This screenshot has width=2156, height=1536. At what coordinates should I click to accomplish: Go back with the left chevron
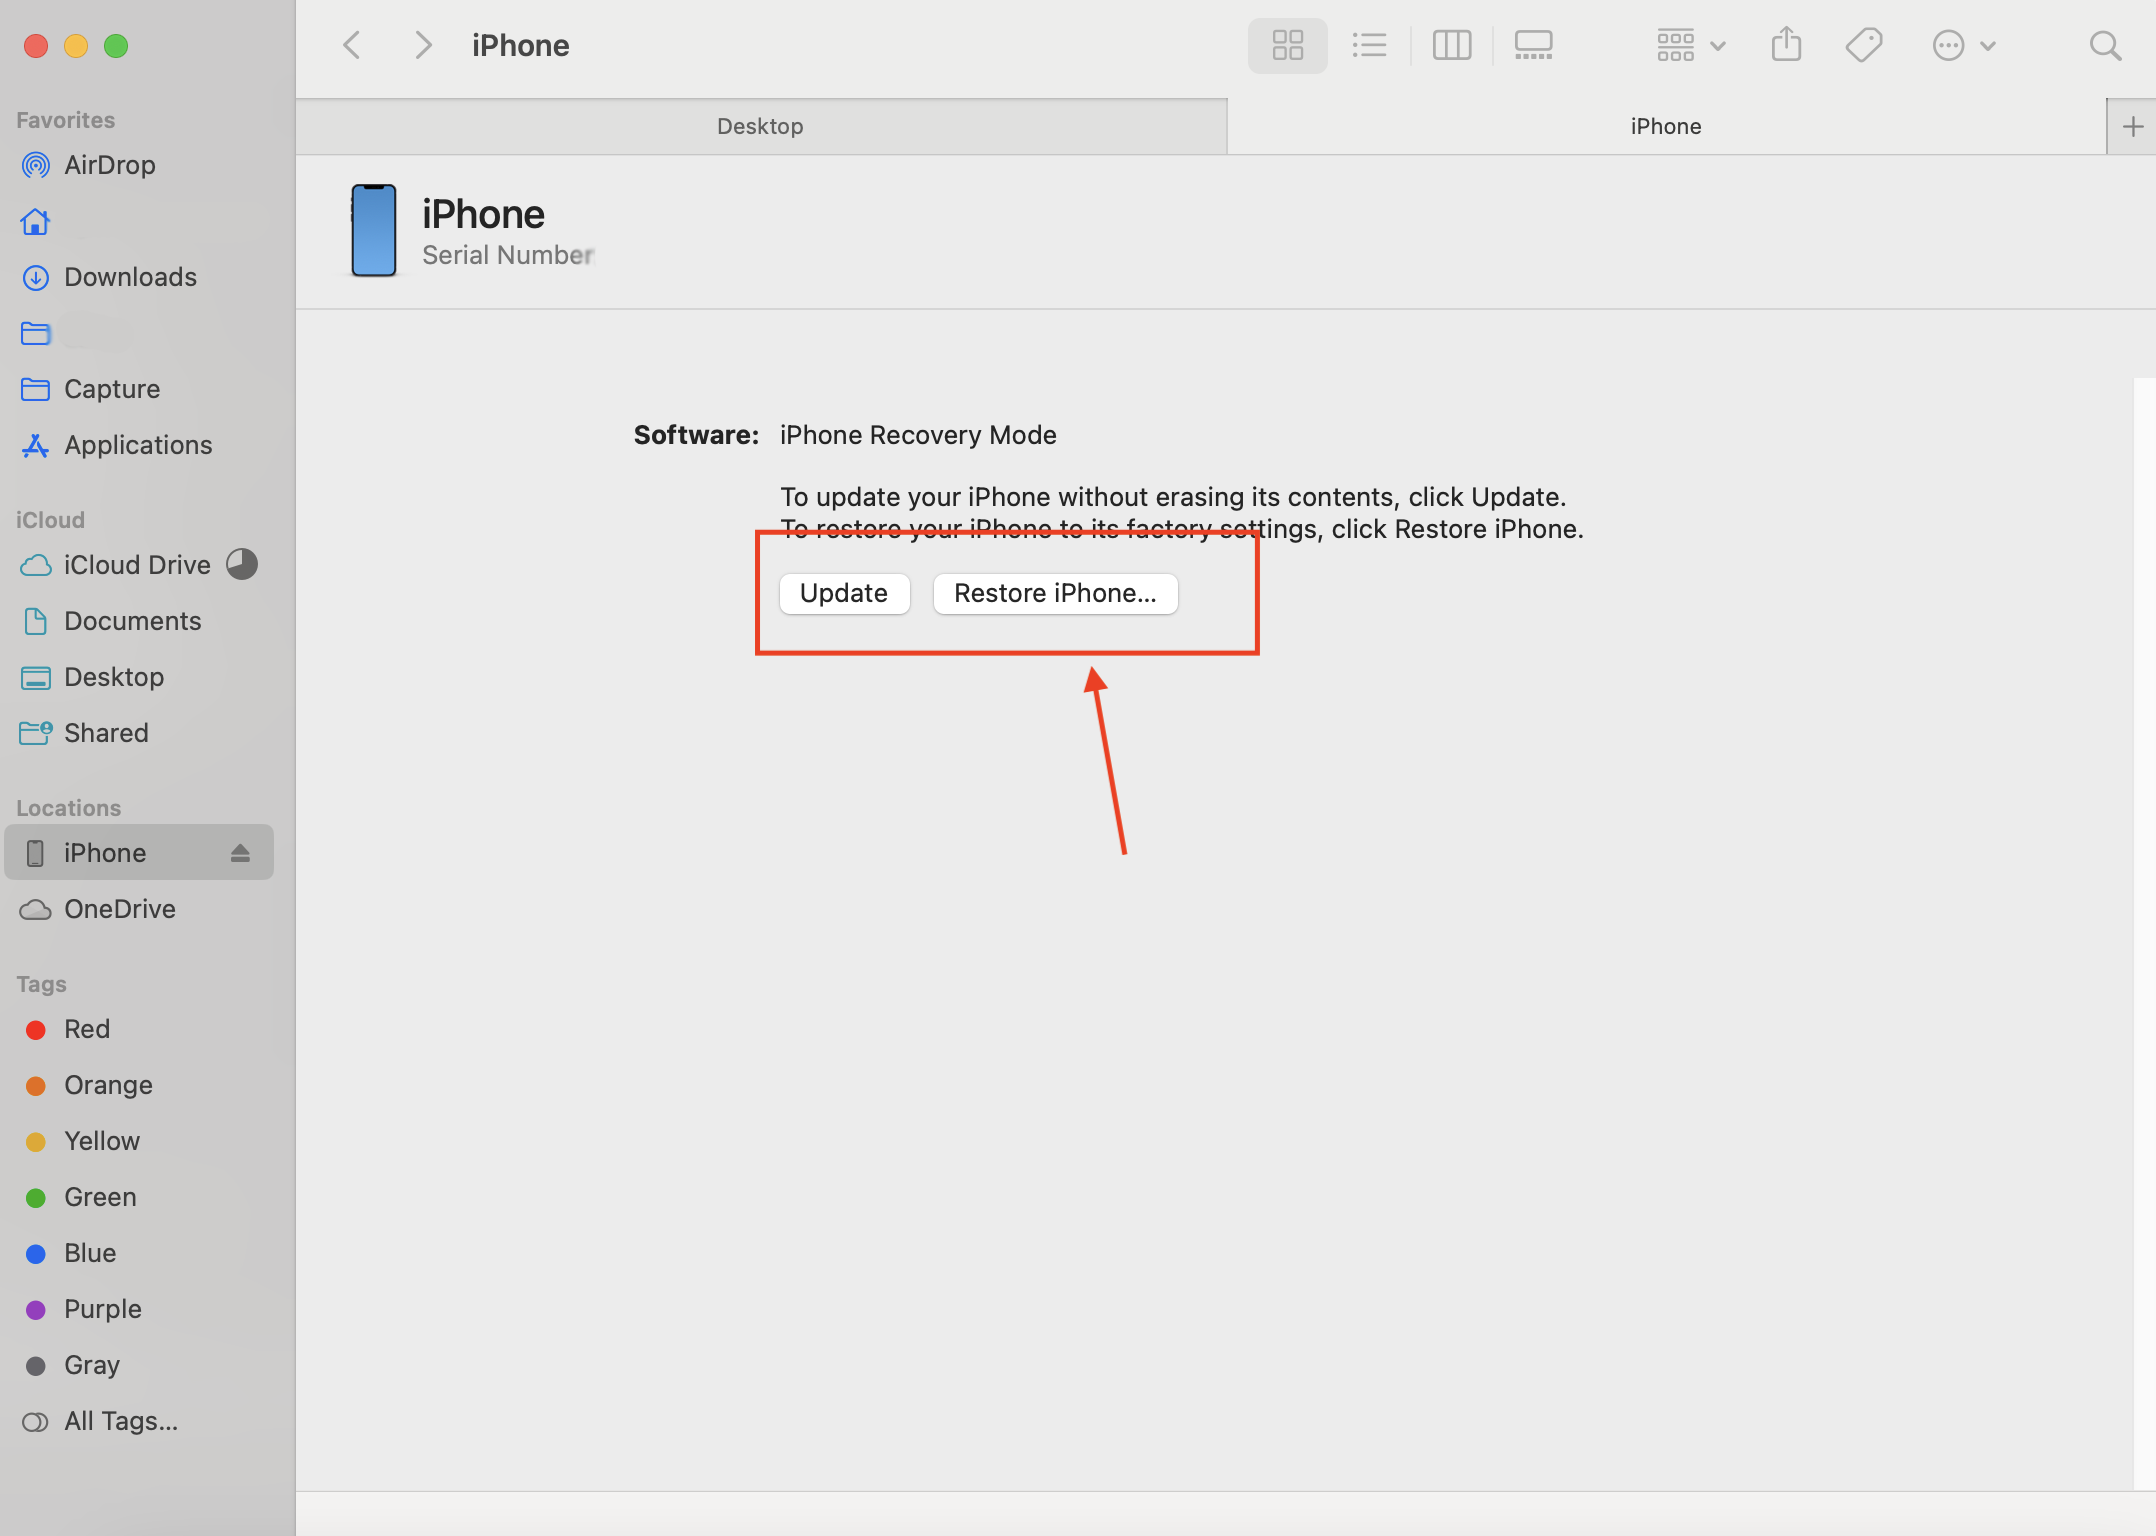351,45
